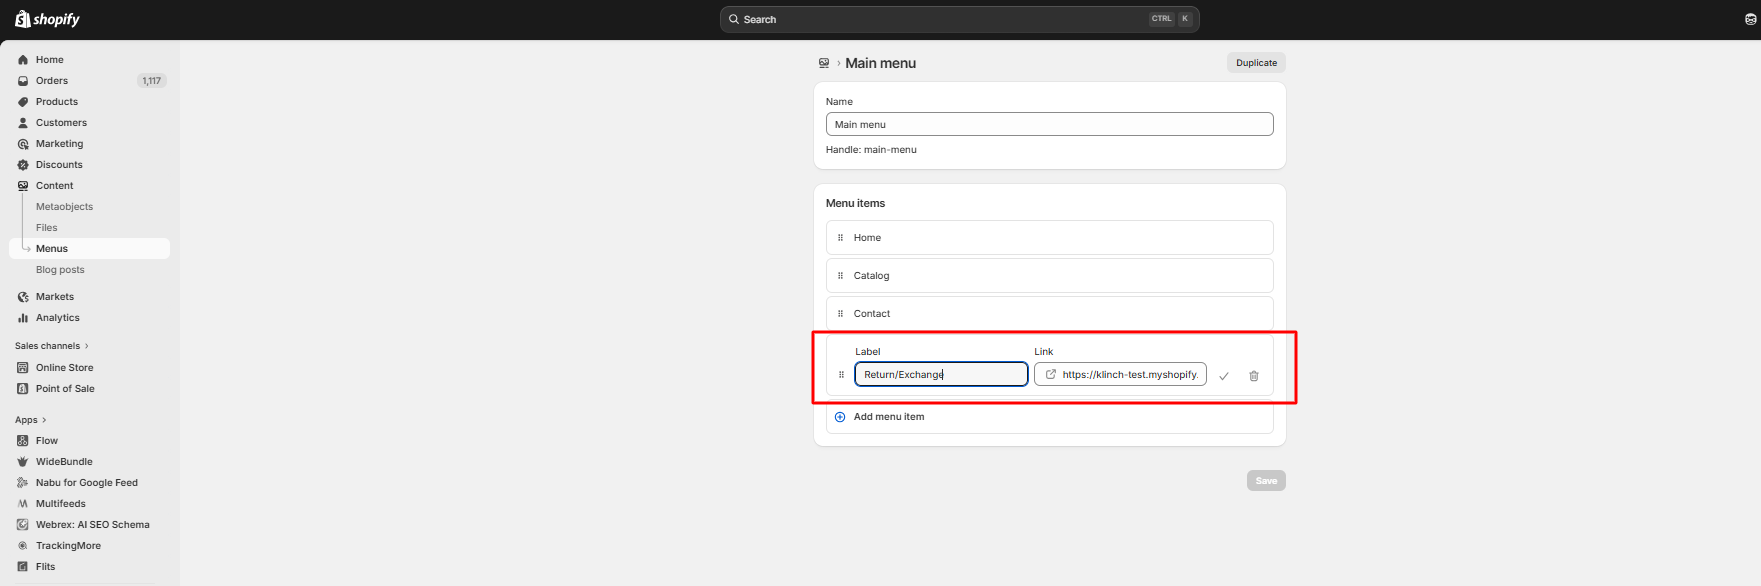The height and width of the screenshot is (586, 1761).
Task: Delete the Return/Exchange menu item via trash icon
Action: pos(1253,376)
